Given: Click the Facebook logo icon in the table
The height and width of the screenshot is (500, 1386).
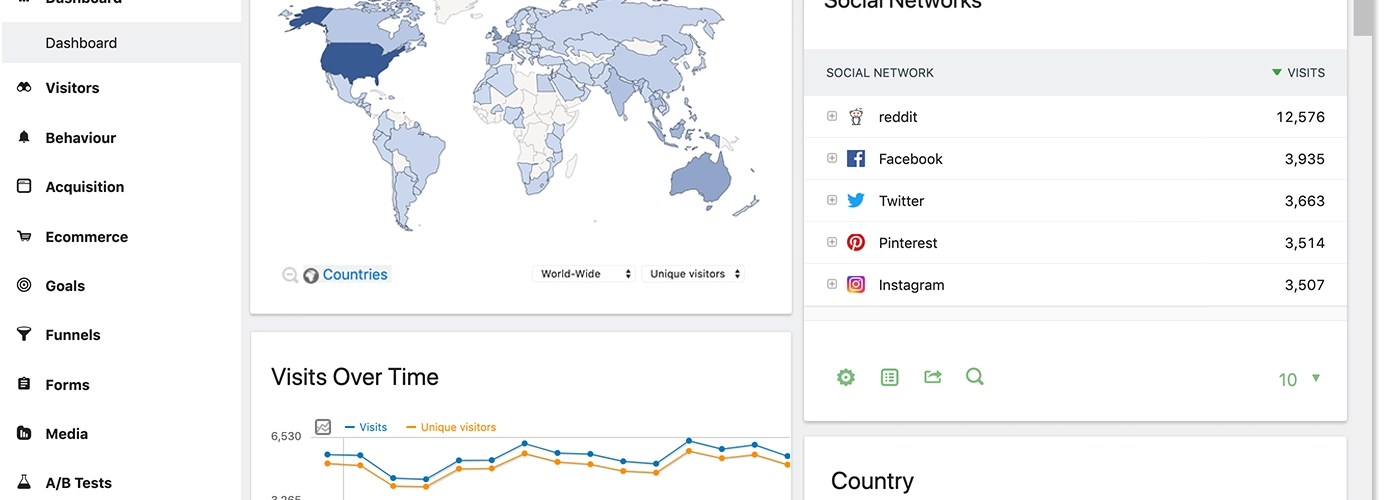Looking at the screenshot, I should pyautogui.click(x=856, y=159).
